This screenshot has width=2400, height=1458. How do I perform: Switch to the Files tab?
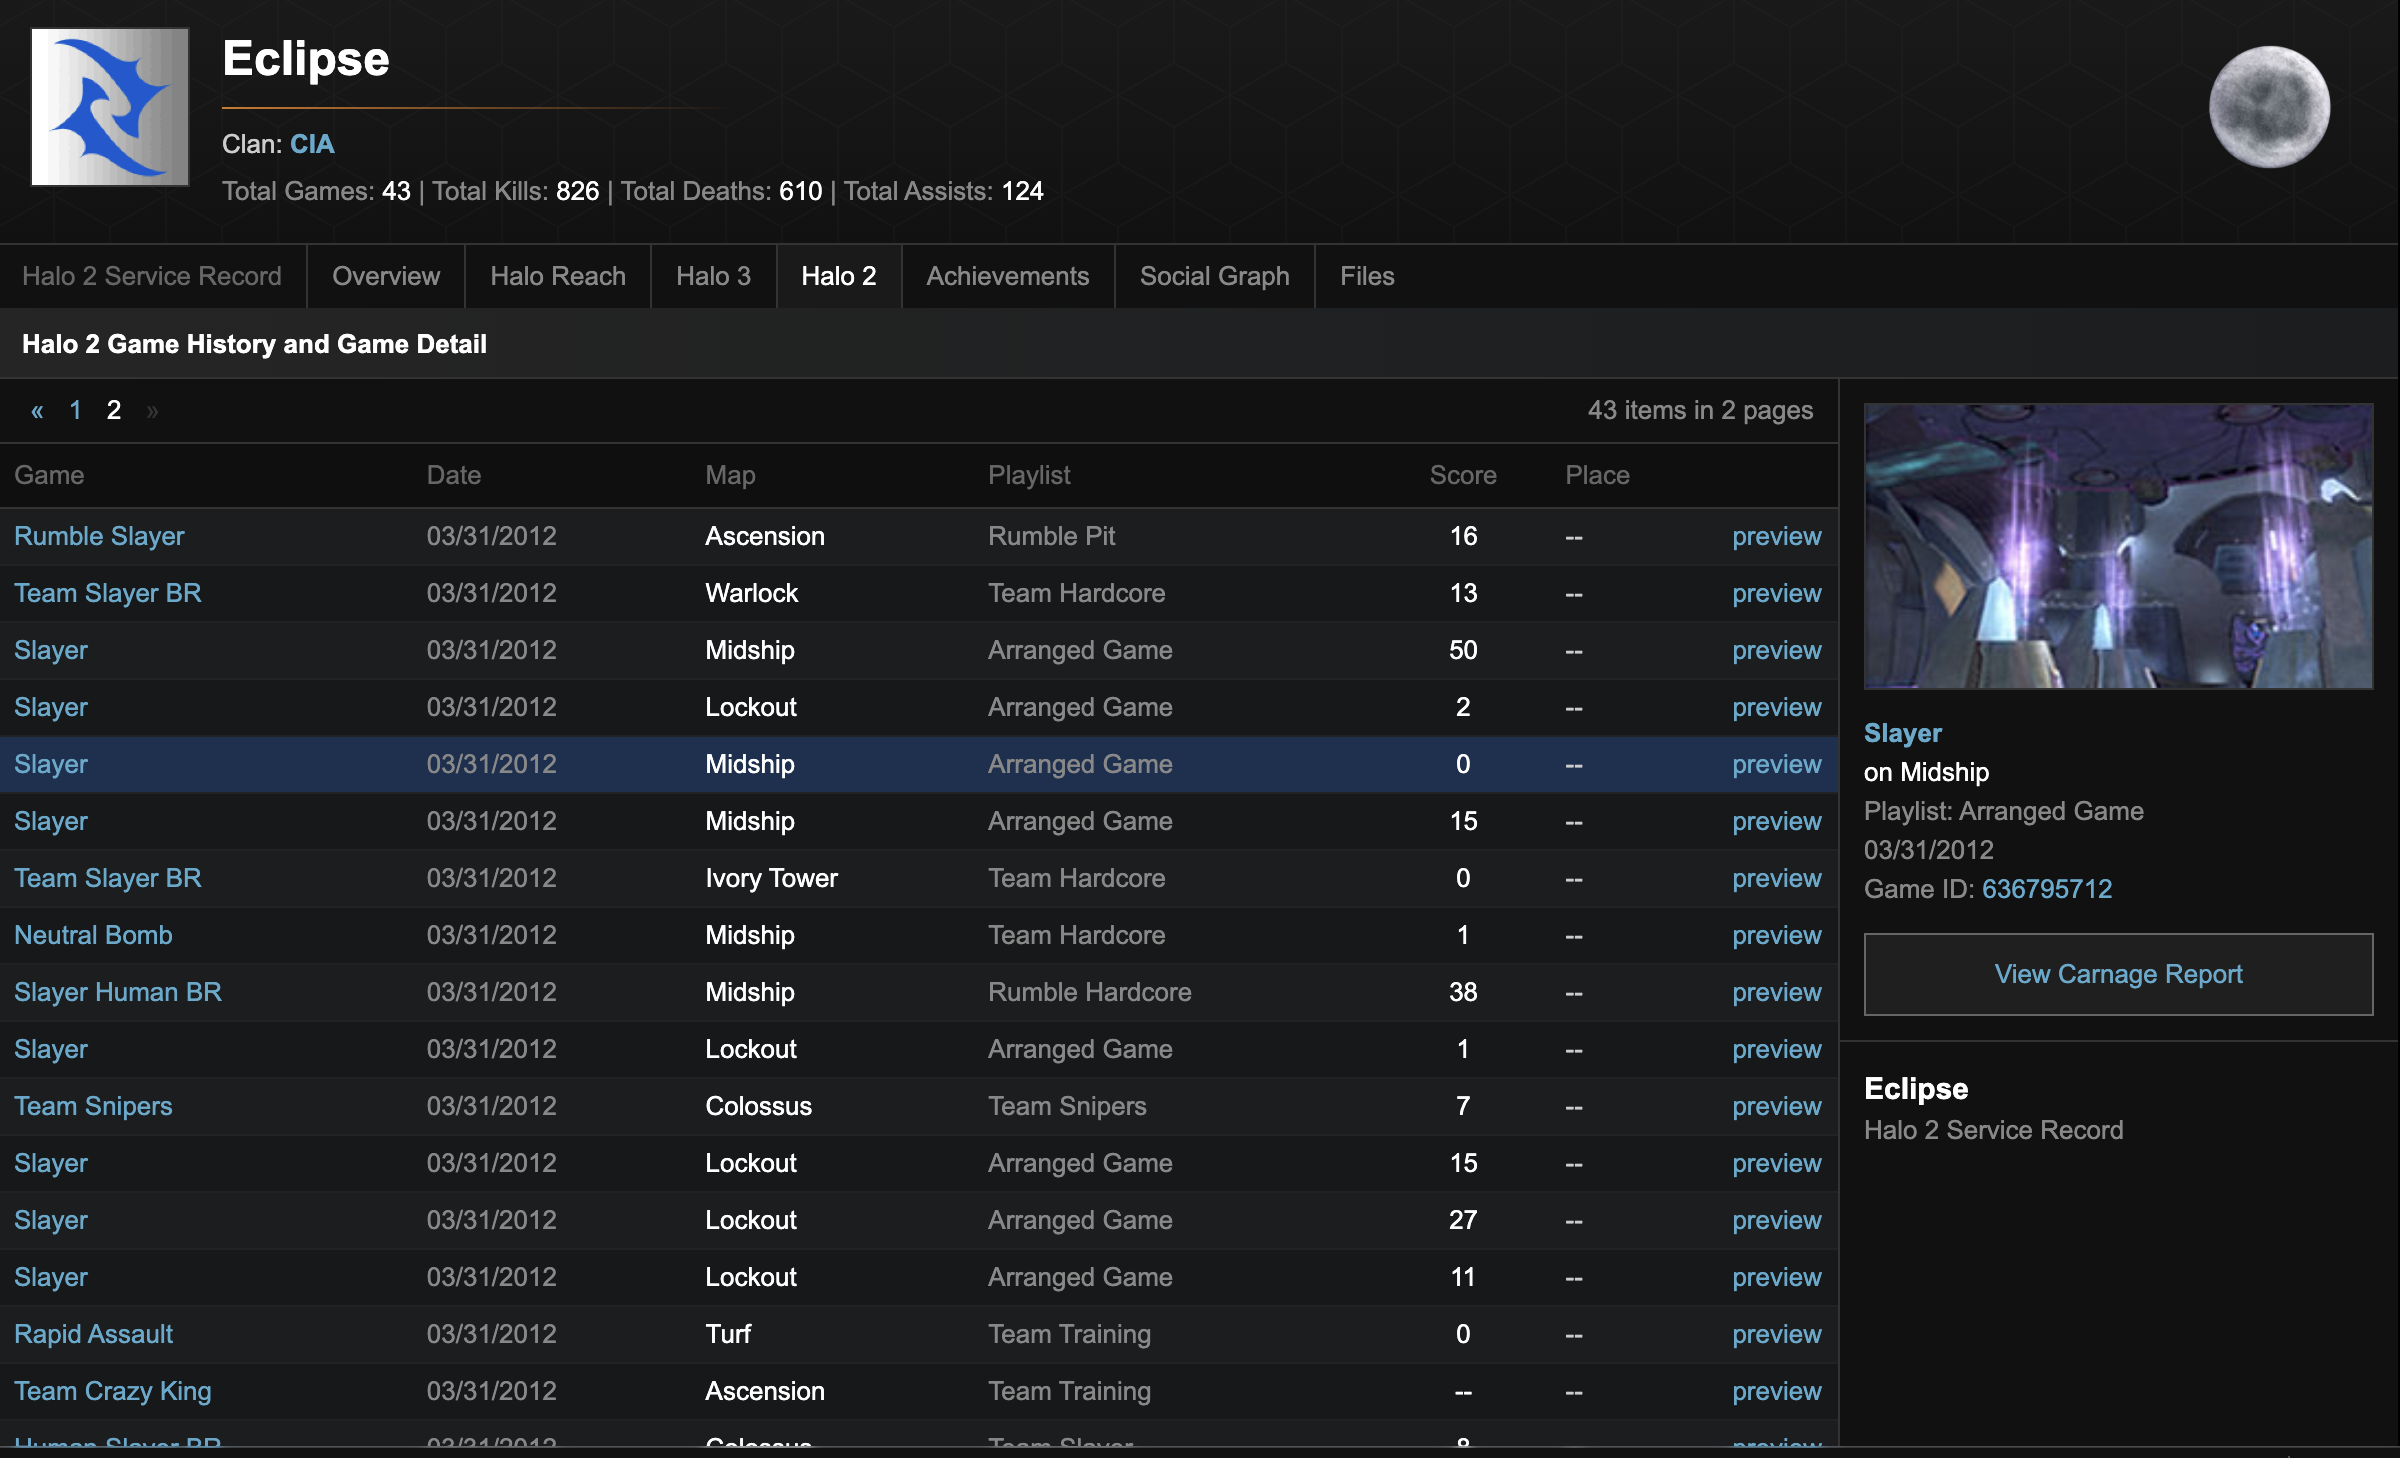coord(1366,276)
